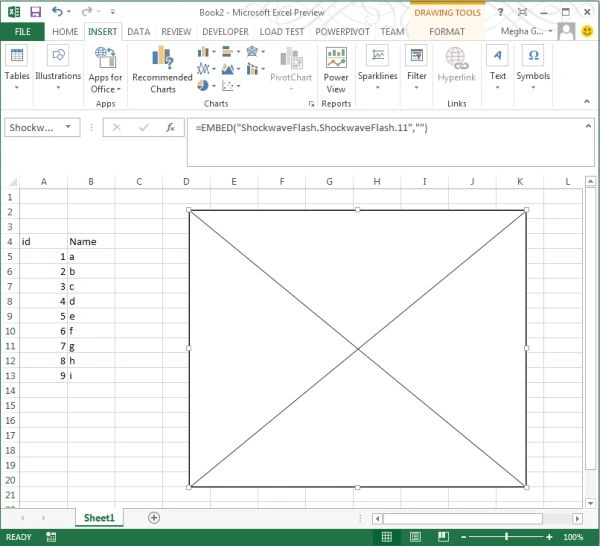
Task: Click the greyed PivotChart button
Action: click(x=291, y=69)
